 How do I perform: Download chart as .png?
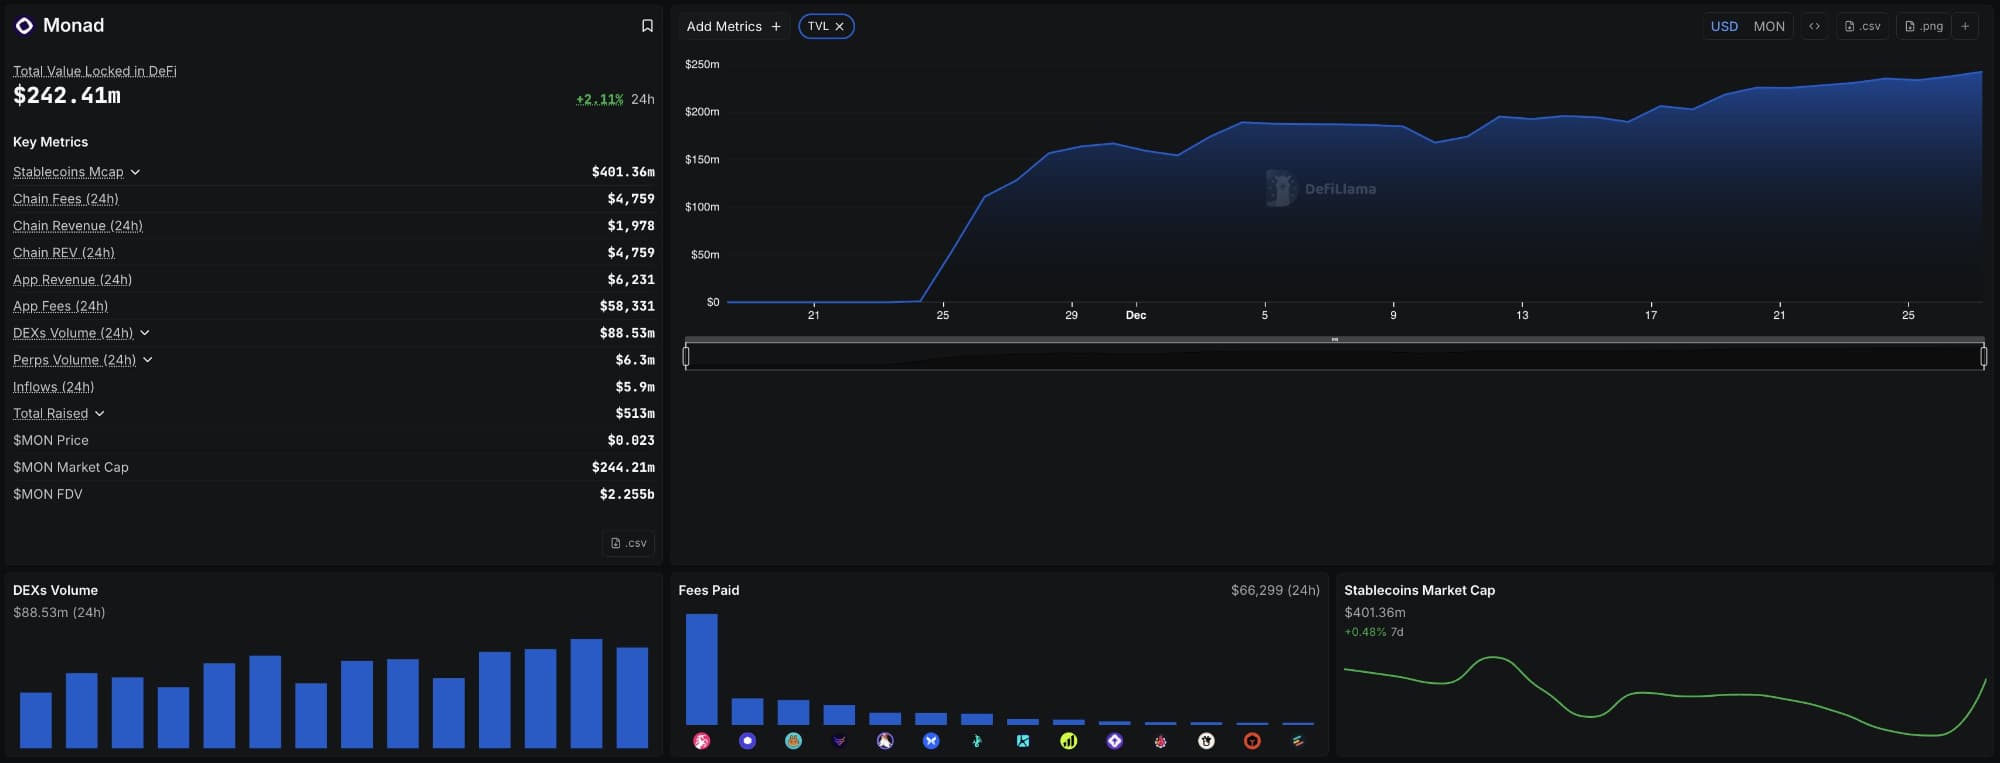point(1924,27)
